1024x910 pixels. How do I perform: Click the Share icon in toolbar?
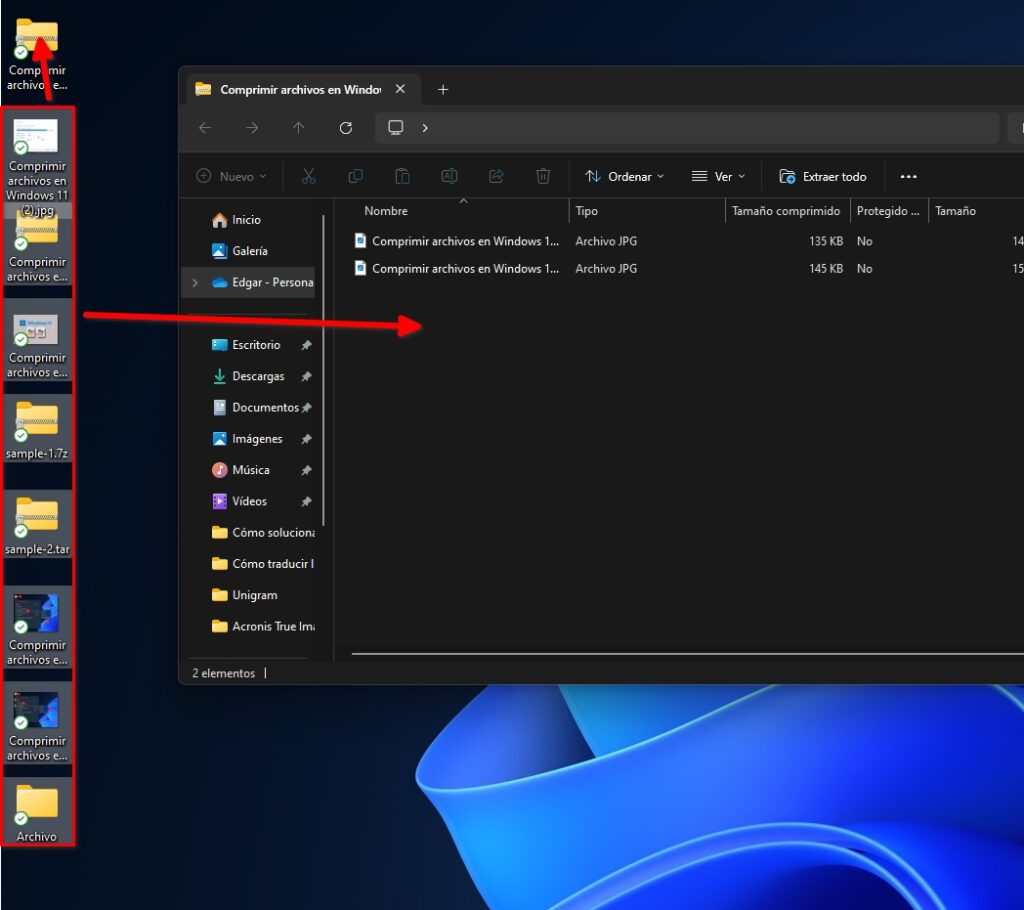pos(496,176)
